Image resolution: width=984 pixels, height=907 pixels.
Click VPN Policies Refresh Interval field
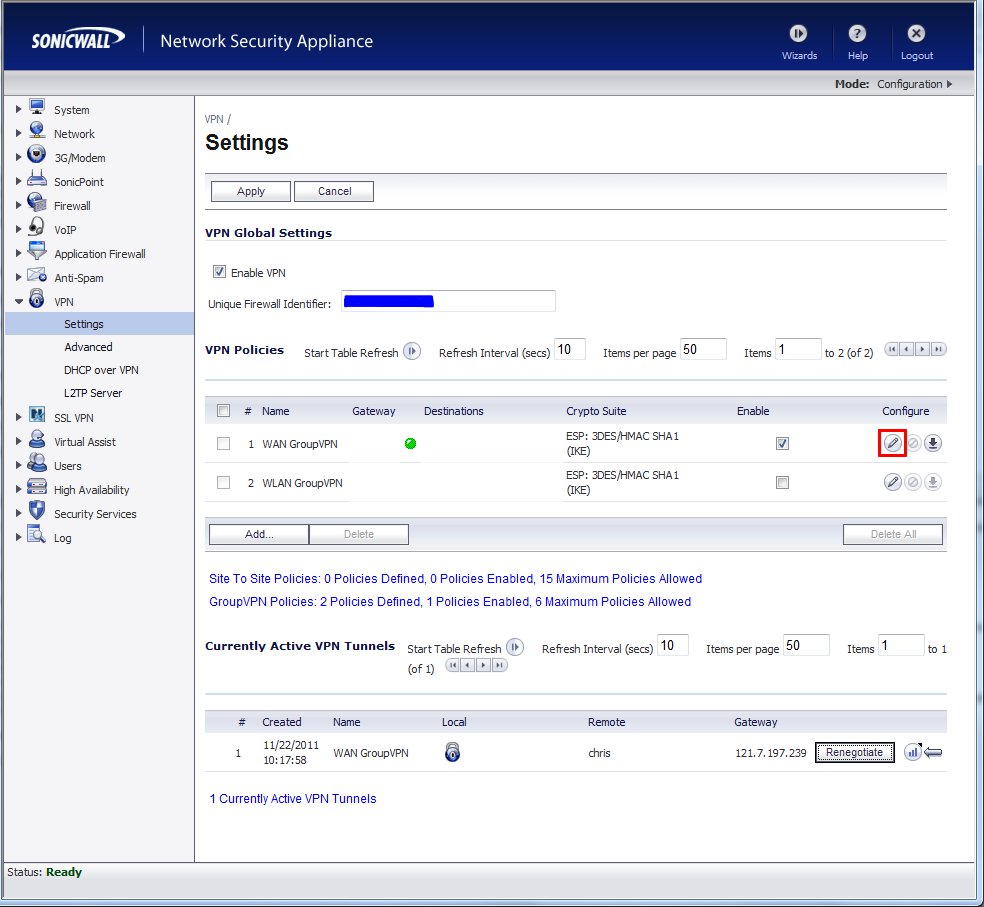[x=570, y=350]
